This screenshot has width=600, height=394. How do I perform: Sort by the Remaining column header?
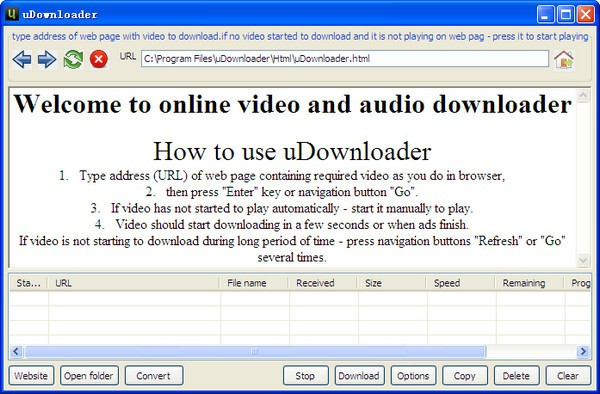point(530,283)
